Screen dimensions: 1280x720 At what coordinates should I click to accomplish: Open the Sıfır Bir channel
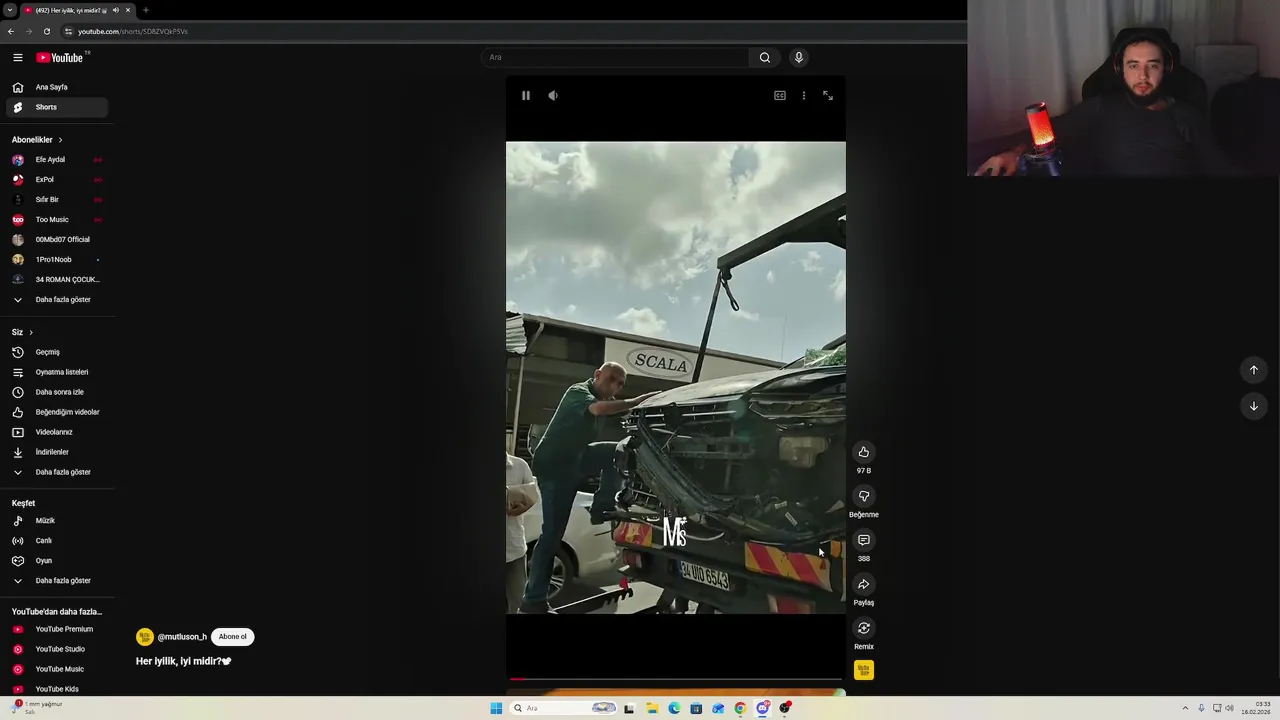(56, 200)
